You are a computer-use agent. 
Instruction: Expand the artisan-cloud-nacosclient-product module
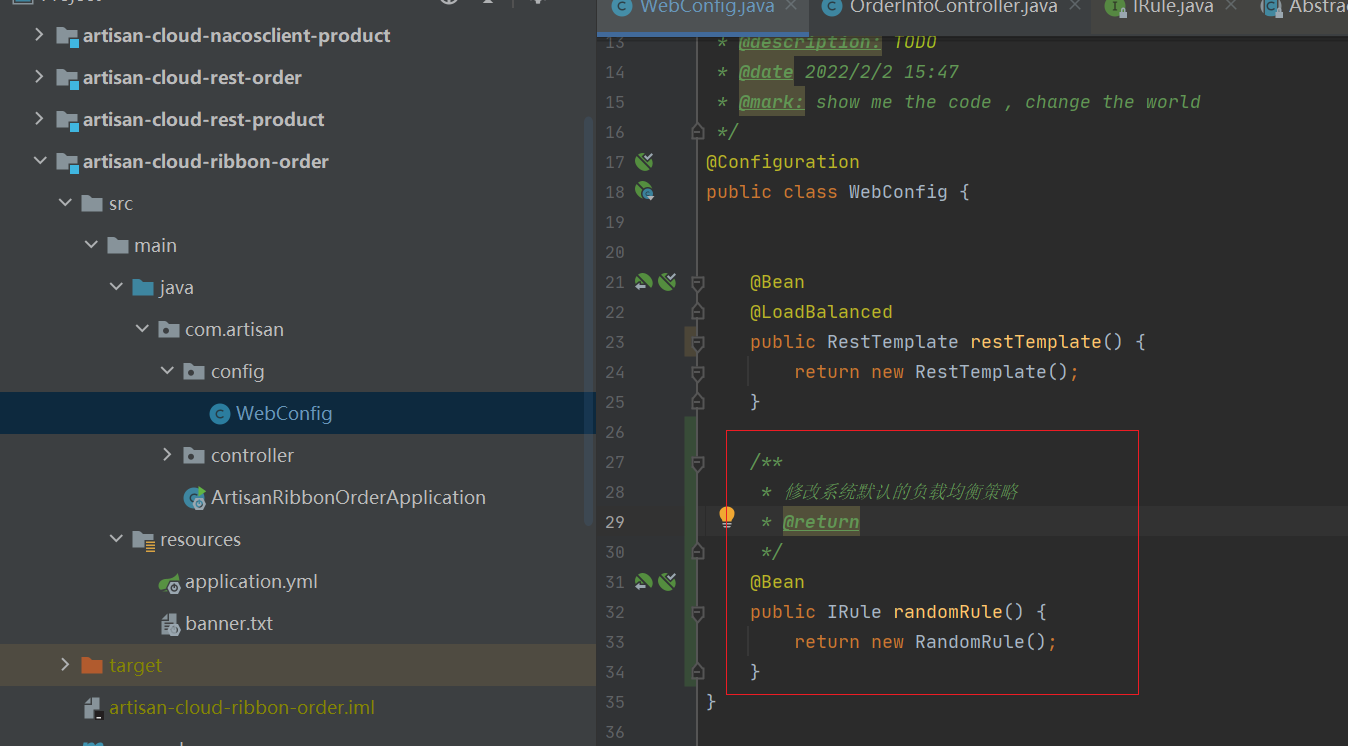pos(39,35)
